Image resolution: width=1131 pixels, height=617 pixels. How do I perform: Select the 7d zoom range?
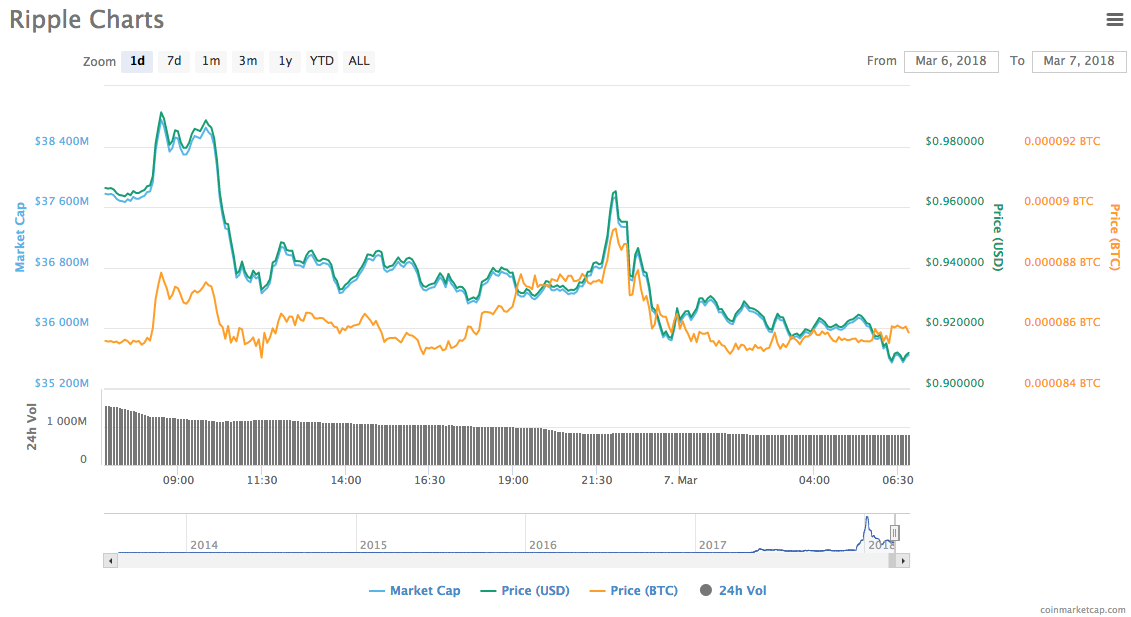click(174, 61)
